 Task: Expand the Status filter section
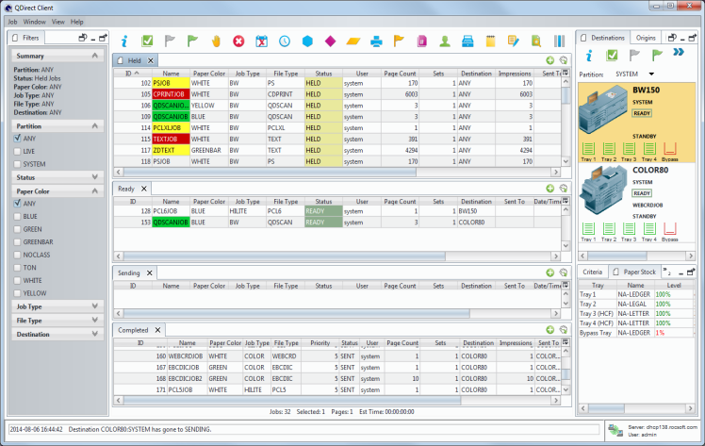pyautogui.click(x=95, y=177)
